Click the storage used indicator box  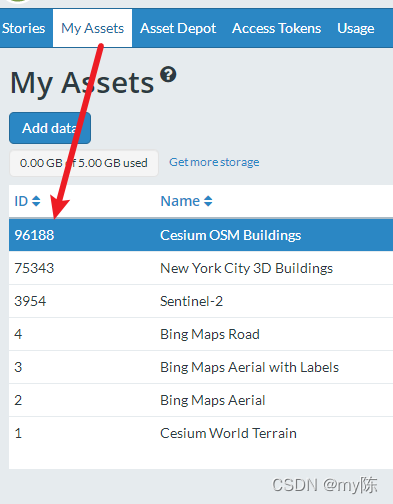pos(84,163)
